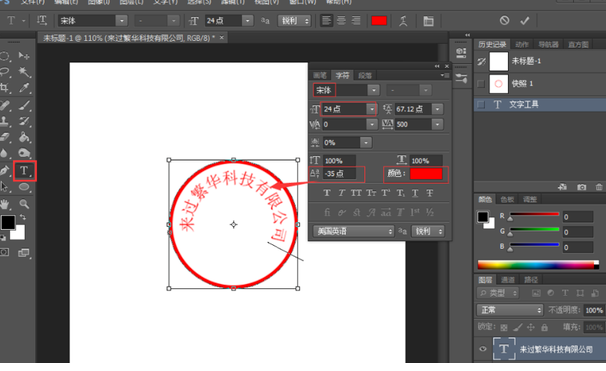Open the warp text dialog
This screenshot has width=606, height=371.
(x=403, y=21)
